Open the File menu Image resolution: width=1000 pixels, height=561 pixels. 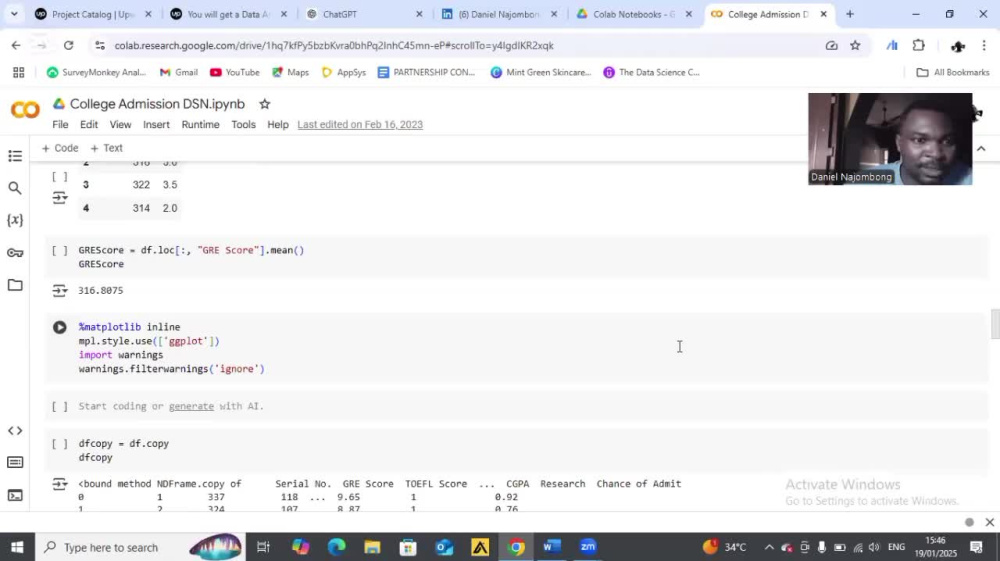point(60,124)
